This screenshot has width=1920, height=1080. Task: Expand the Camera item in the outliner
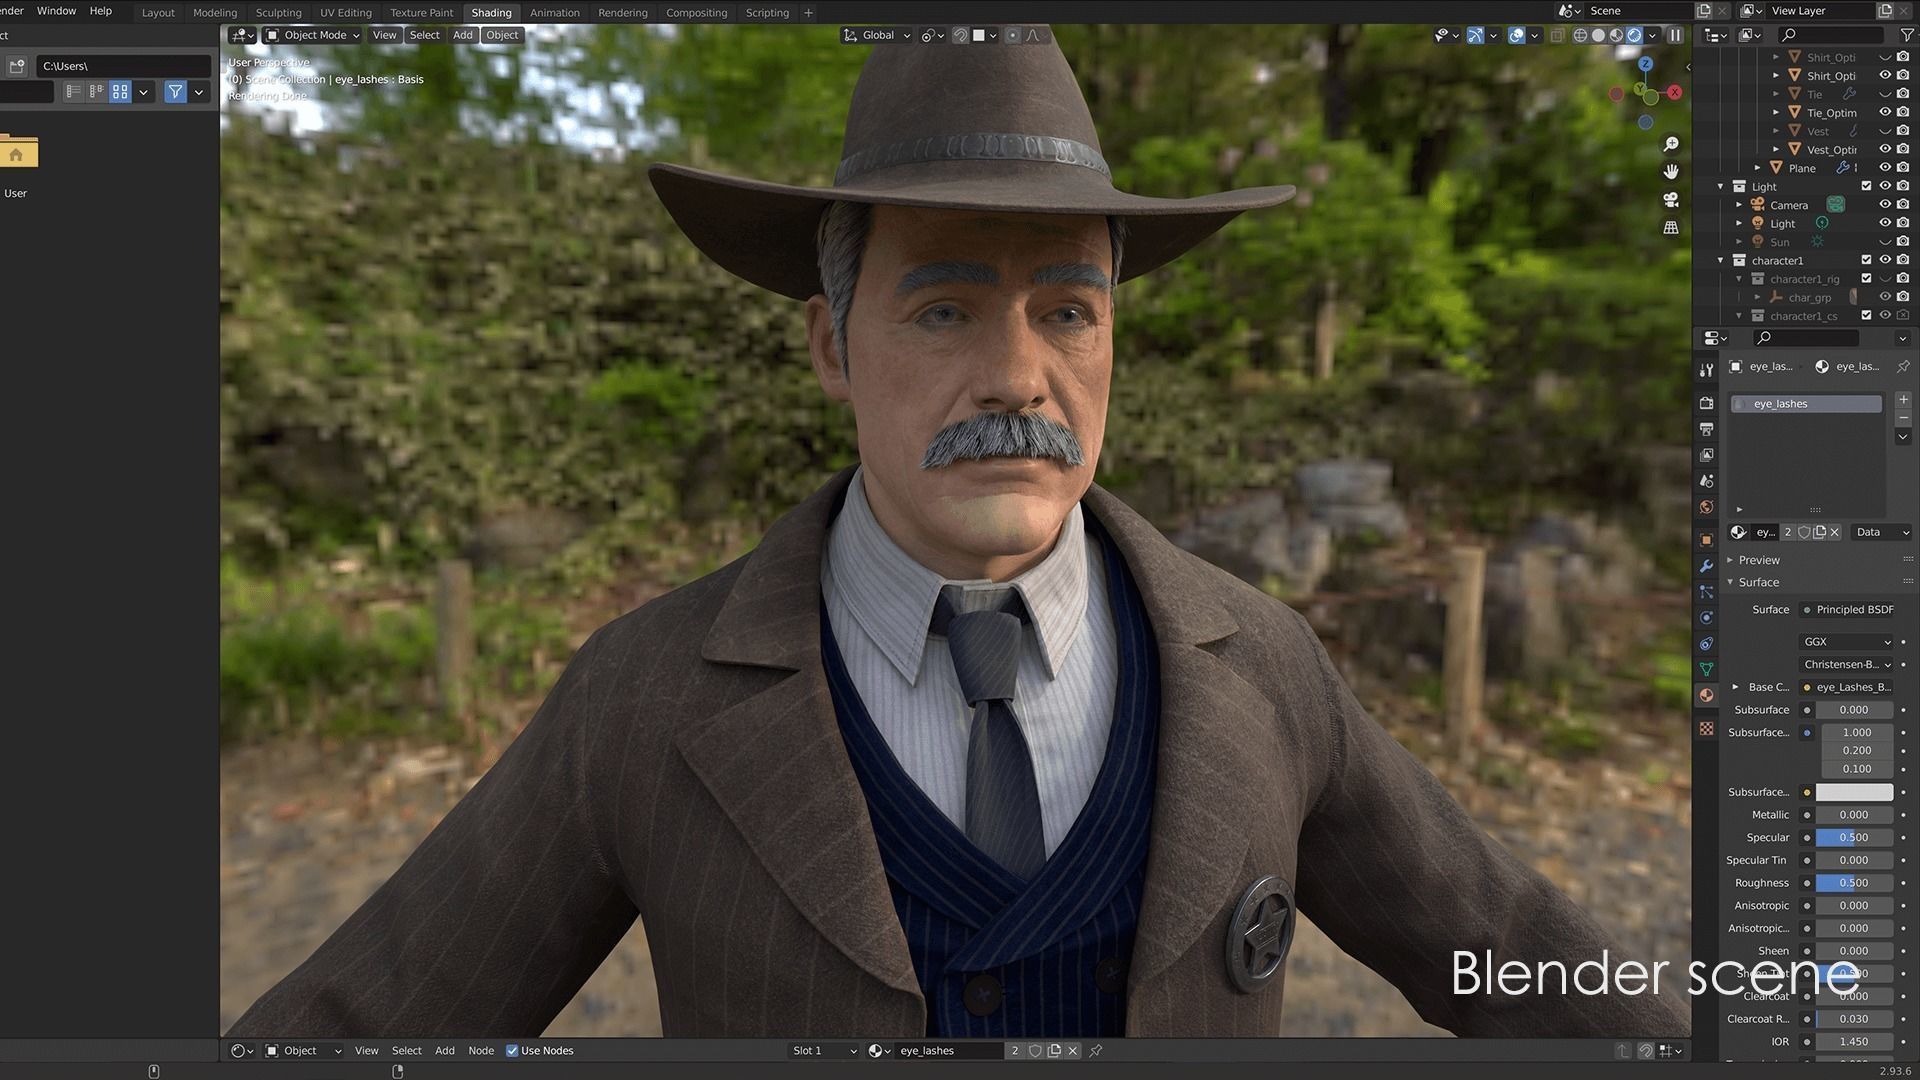click(1739, 205)
